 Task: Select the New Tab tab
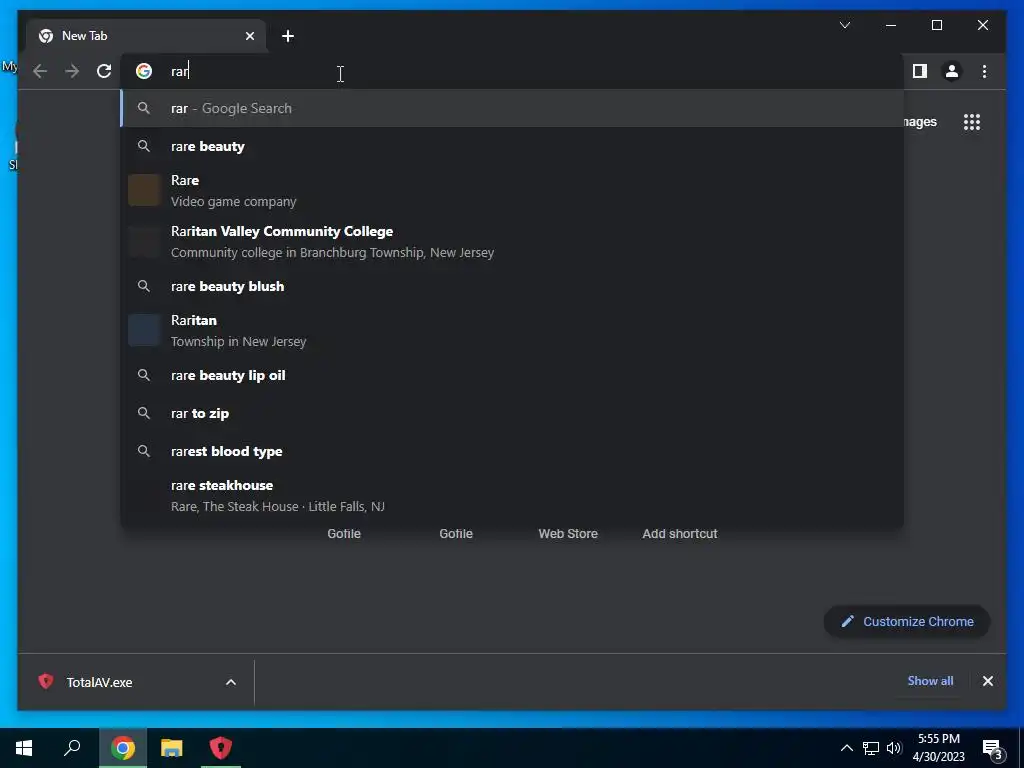146,36
